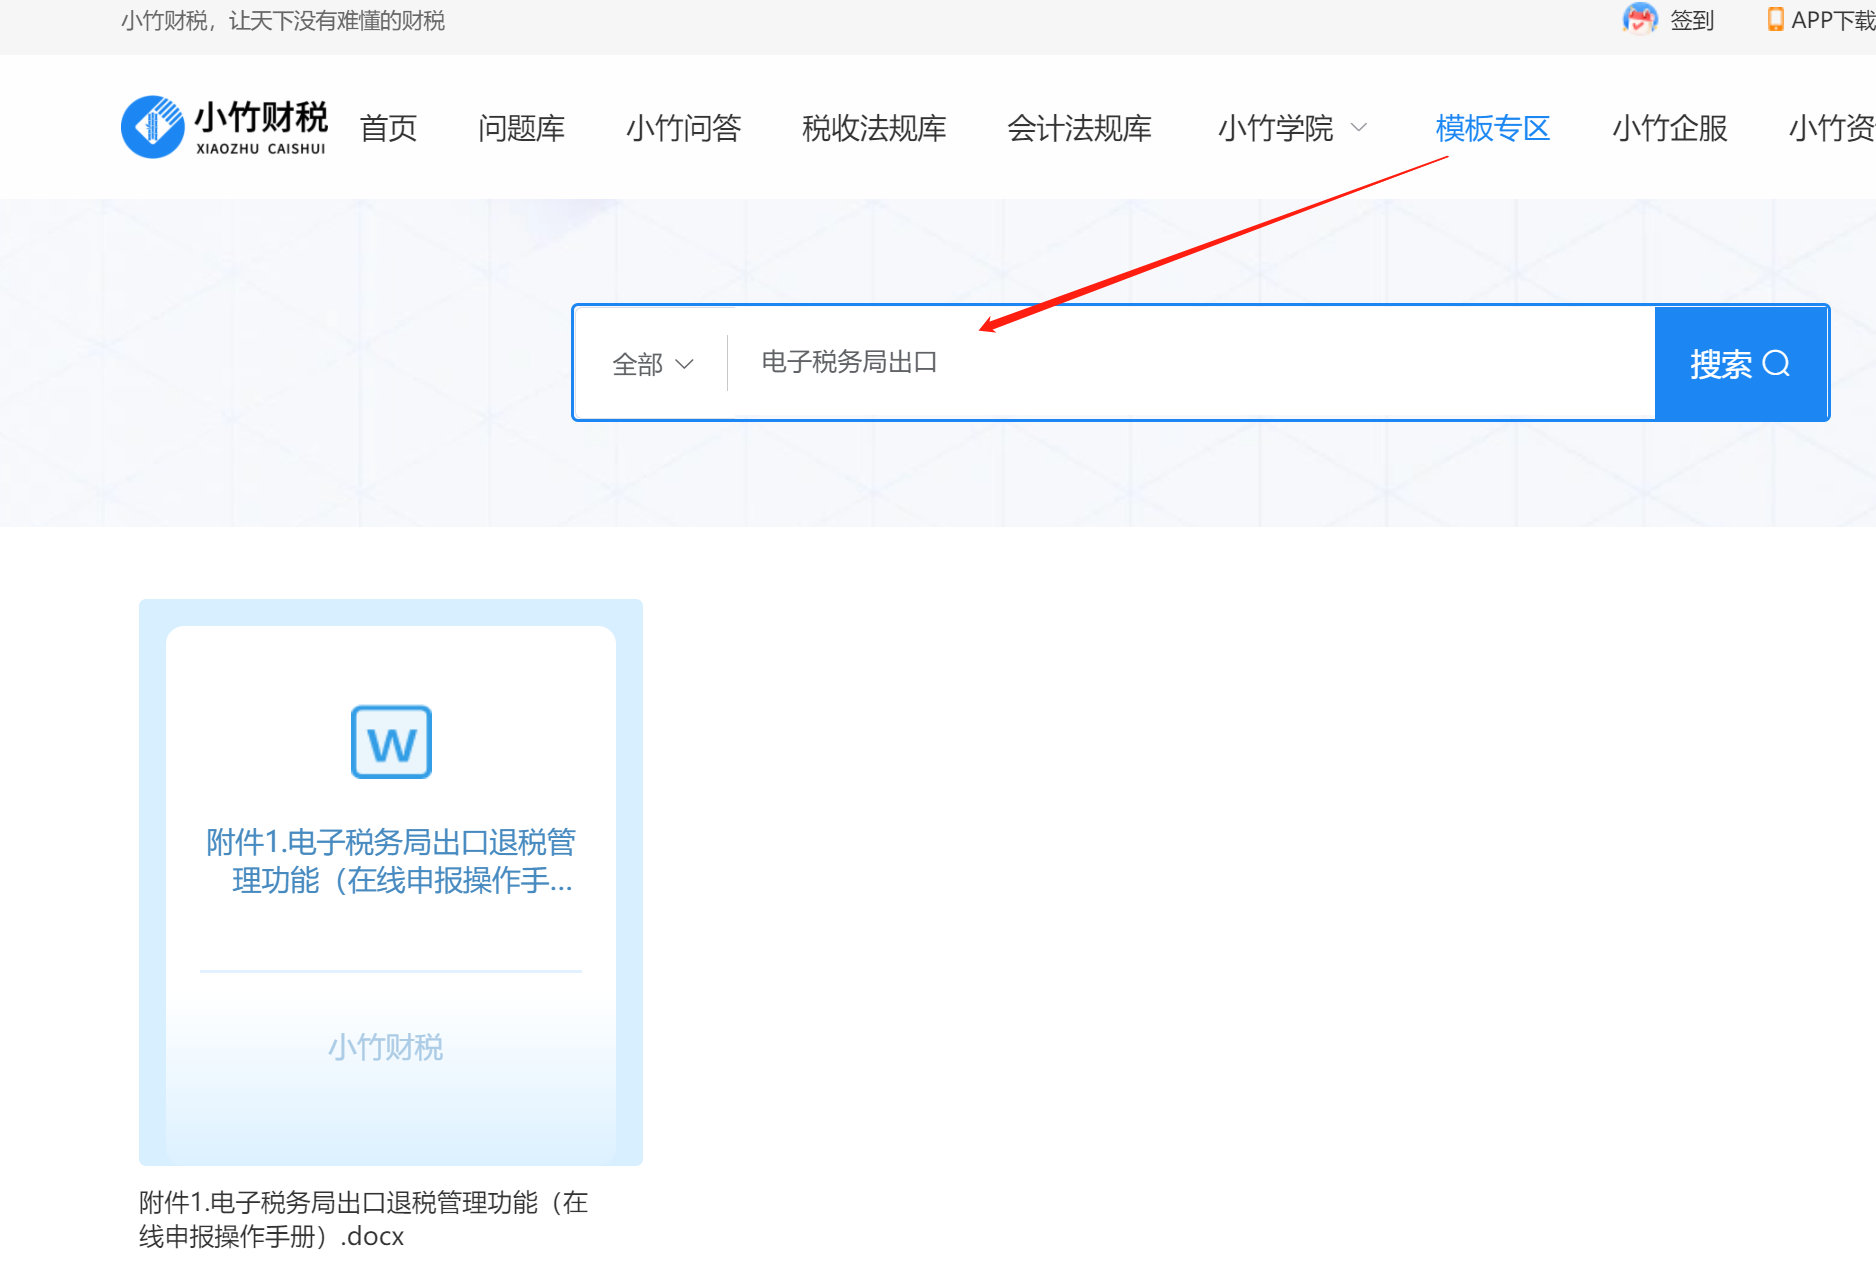Open 小竹问答 page

point(683,128)
